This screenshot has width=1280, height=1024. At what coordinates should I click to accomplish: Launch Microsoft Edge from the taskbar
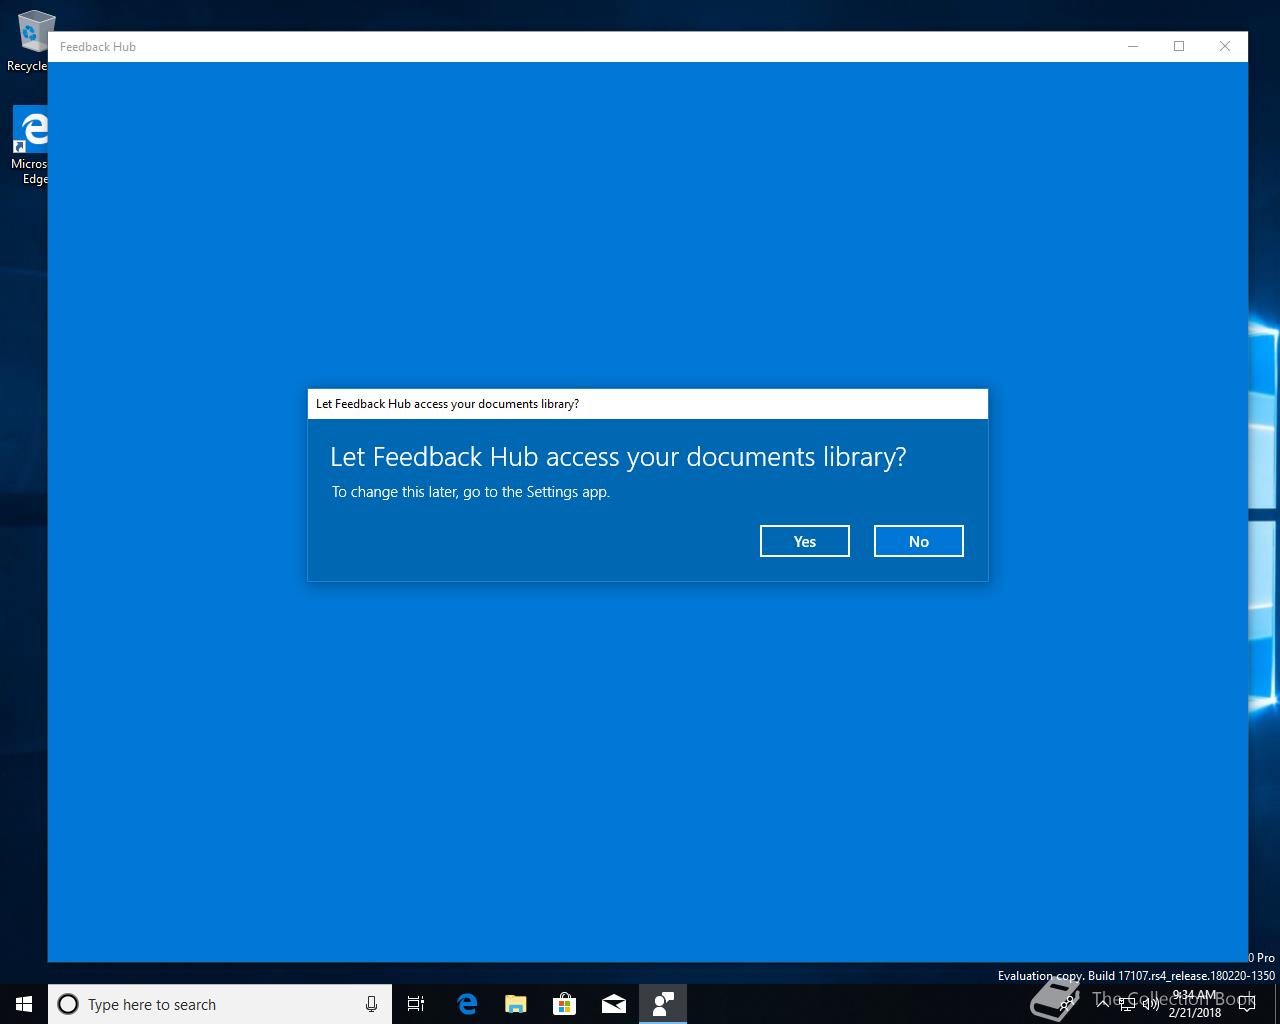(x=466, y=1004)
